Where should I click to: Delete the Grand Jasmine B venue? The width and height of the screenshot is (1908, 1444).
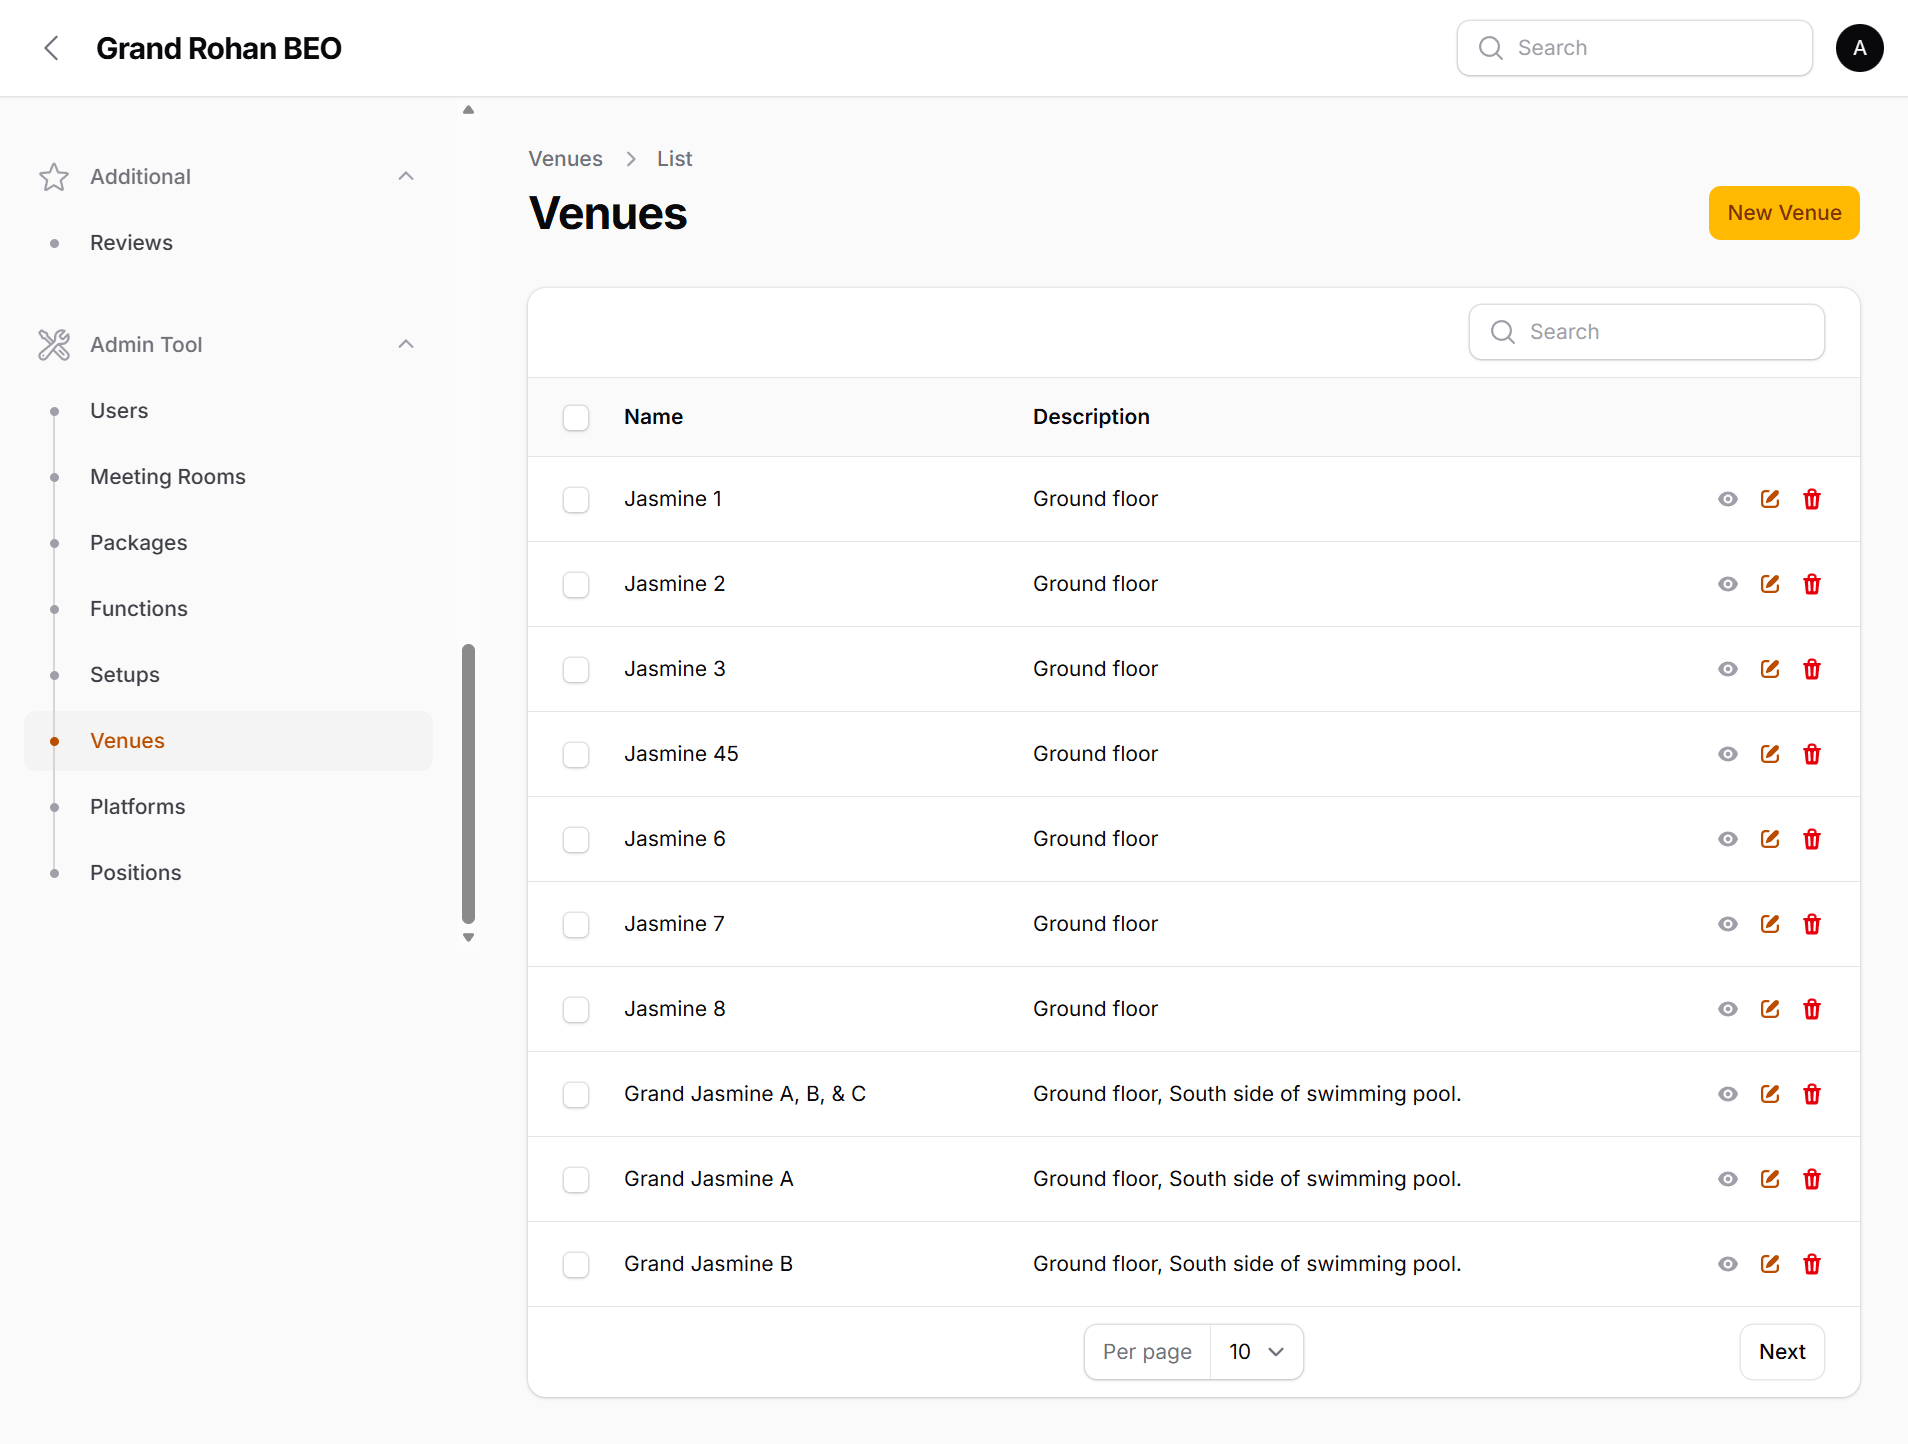pyautogui.click(x=1811, y=1264)
